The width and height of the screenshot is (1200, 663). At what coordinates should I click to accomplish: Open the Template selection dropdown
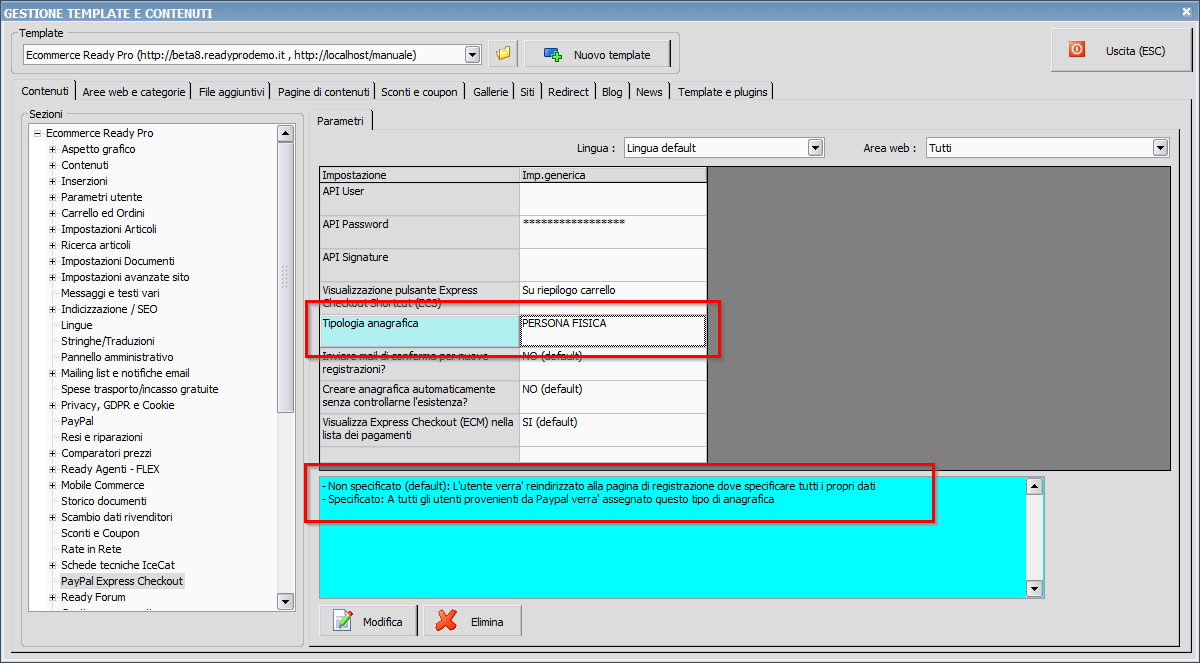pyautogui.click(x=473, y=54)
